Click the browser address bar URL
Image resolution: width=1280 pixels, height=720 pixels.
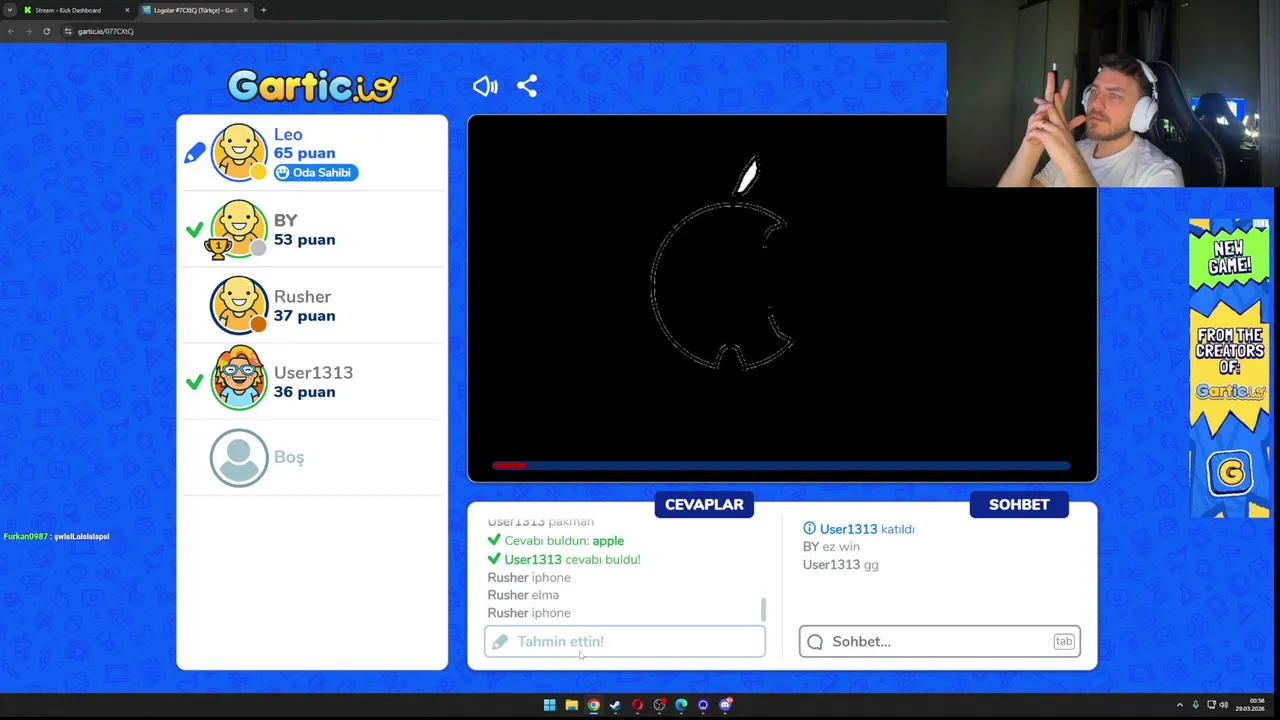coord(106,31)
